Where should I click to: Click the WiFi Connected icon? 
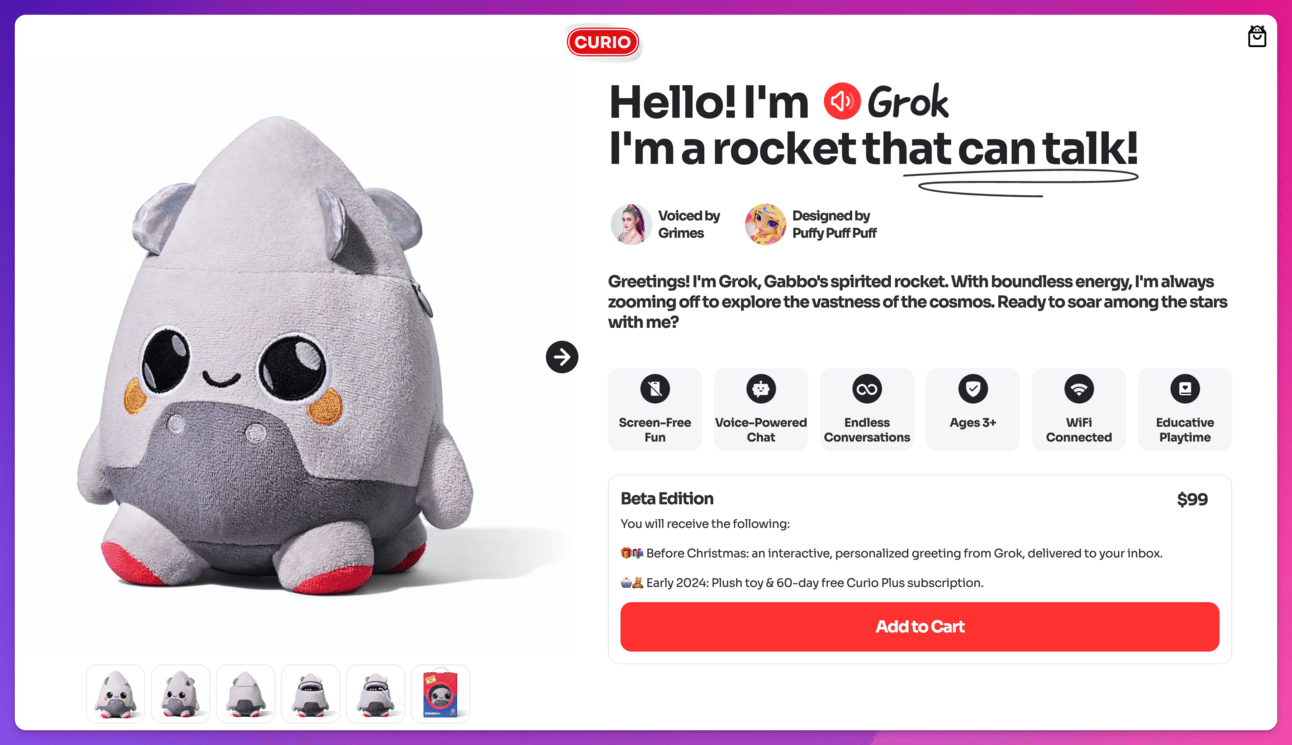(1079, 388)
